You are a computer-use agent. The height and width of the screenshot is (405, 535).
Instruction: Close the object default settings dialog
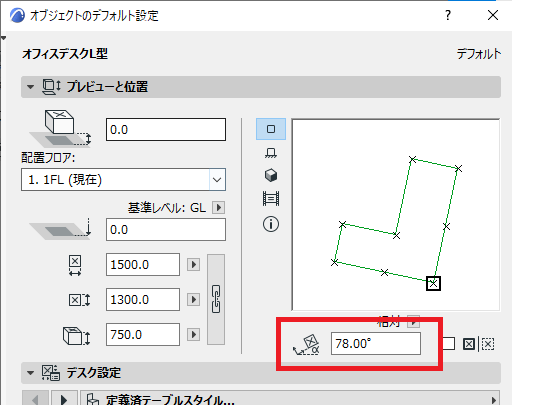493,15
